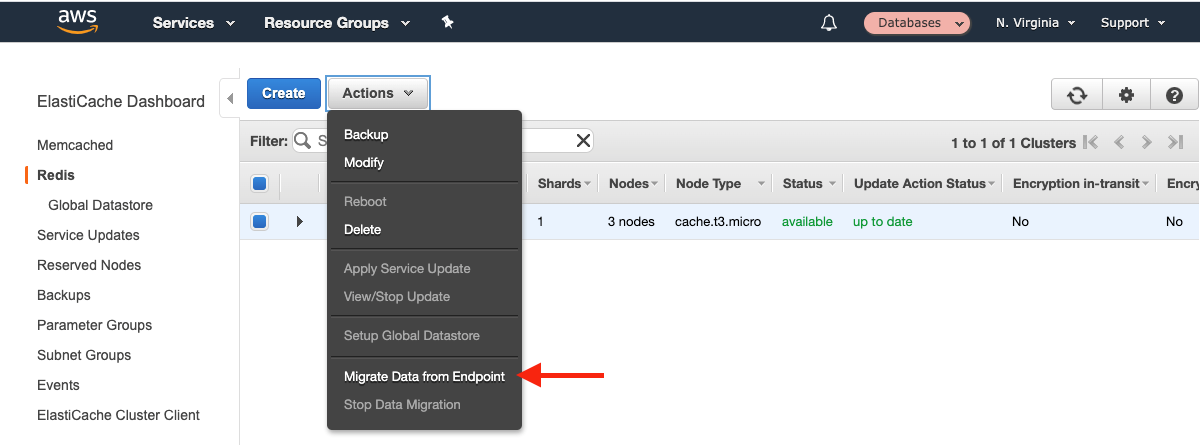Choose Modify from Actions menu

pyautogui.click(x=364, y=162)
